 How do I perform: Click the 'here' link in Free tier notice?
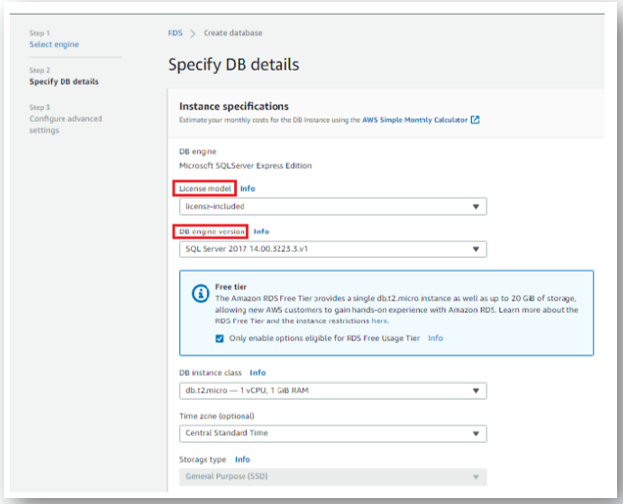pyautogui.click(x=380, y=321)
